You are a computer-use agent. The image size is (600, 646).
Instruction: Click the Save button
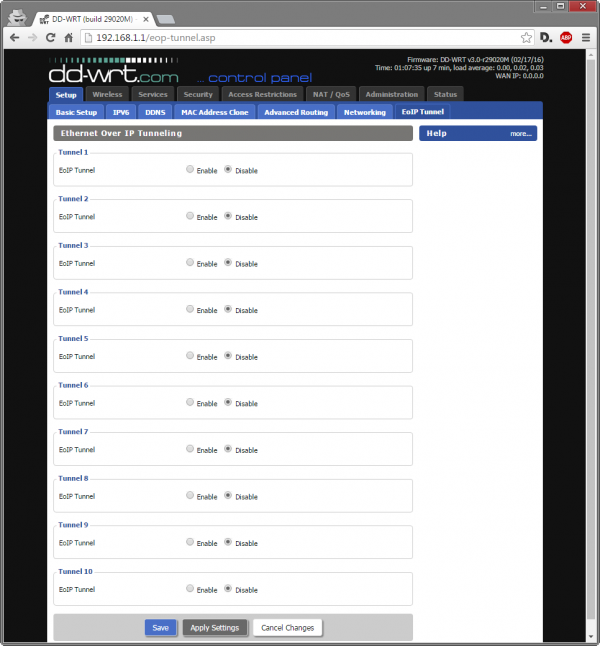(160, 628)
